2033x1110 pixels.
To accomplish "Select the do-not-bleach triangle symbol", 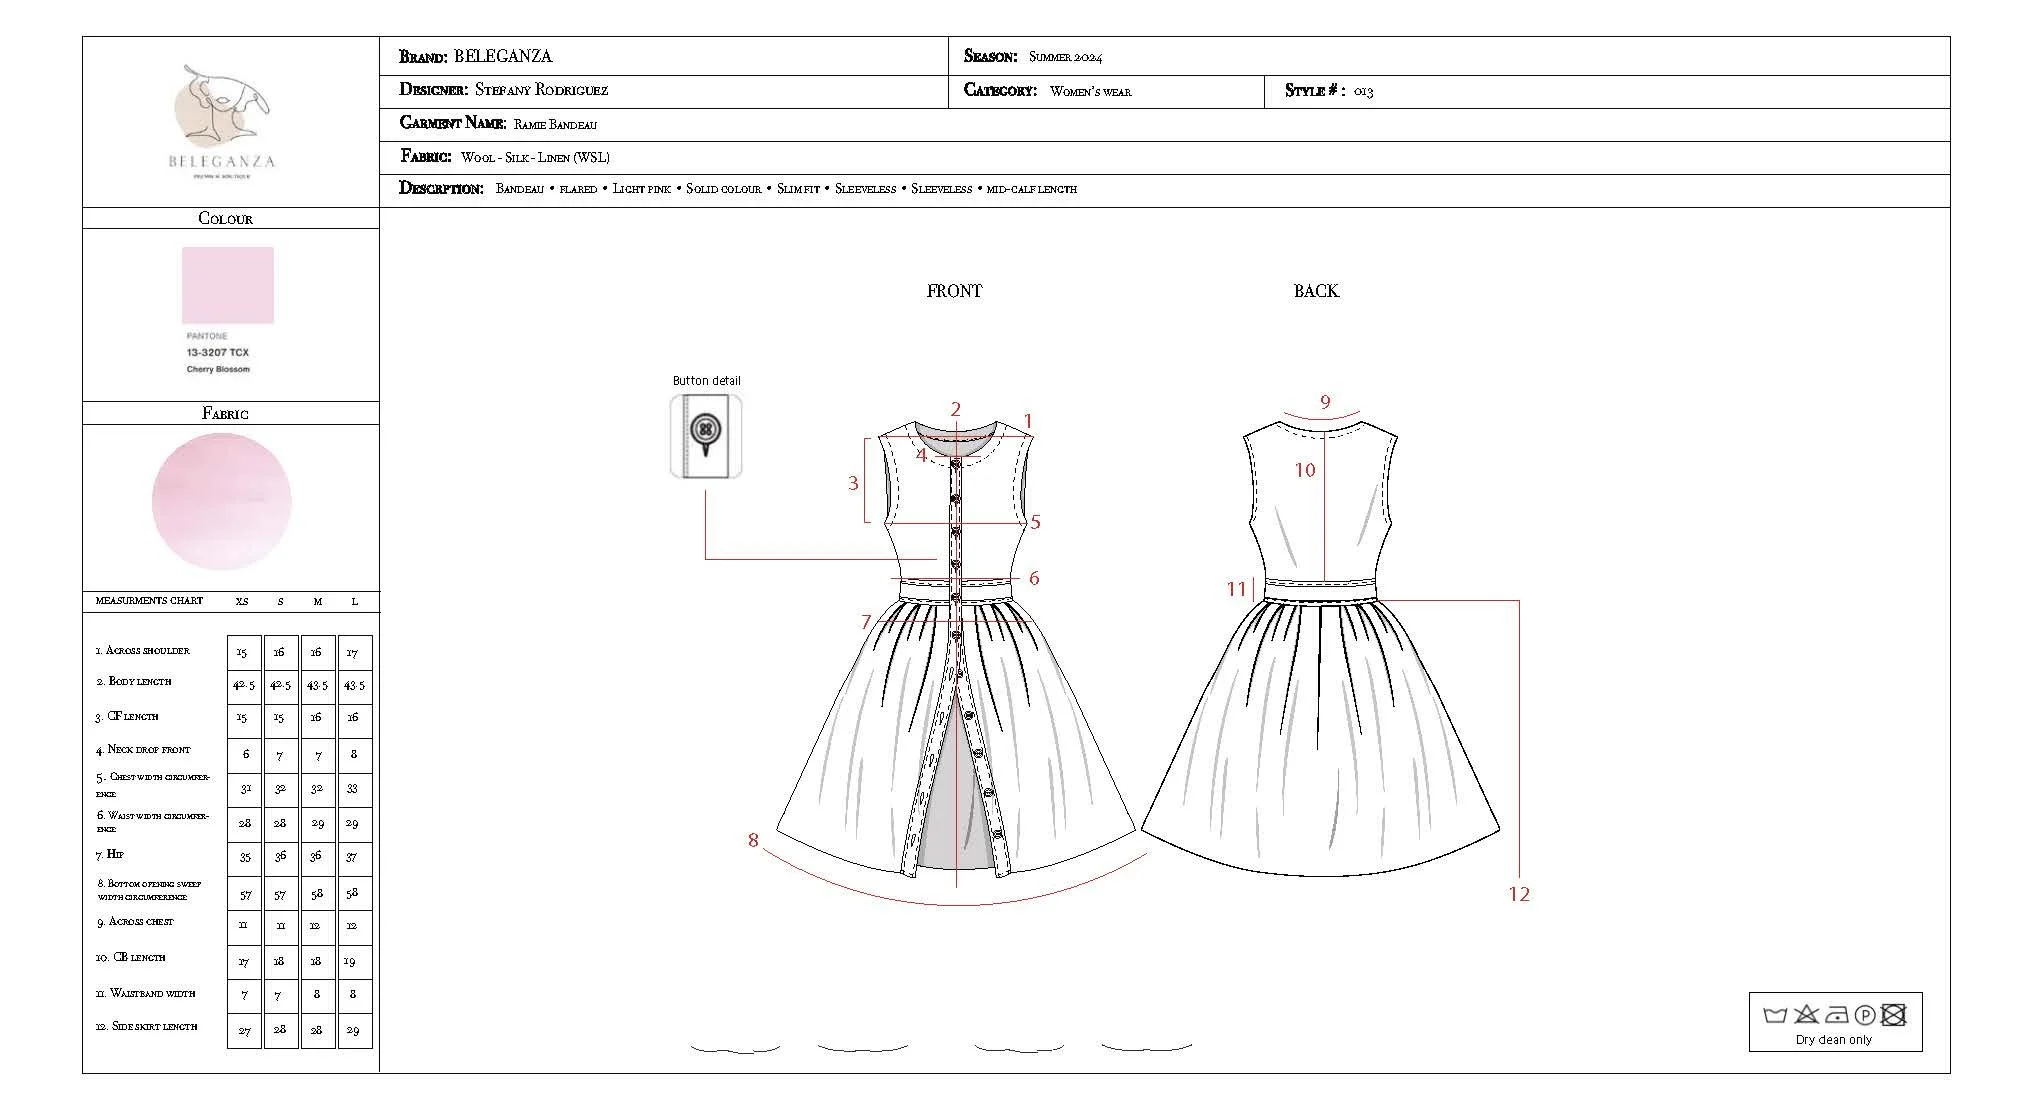I will (1806, 1014).
